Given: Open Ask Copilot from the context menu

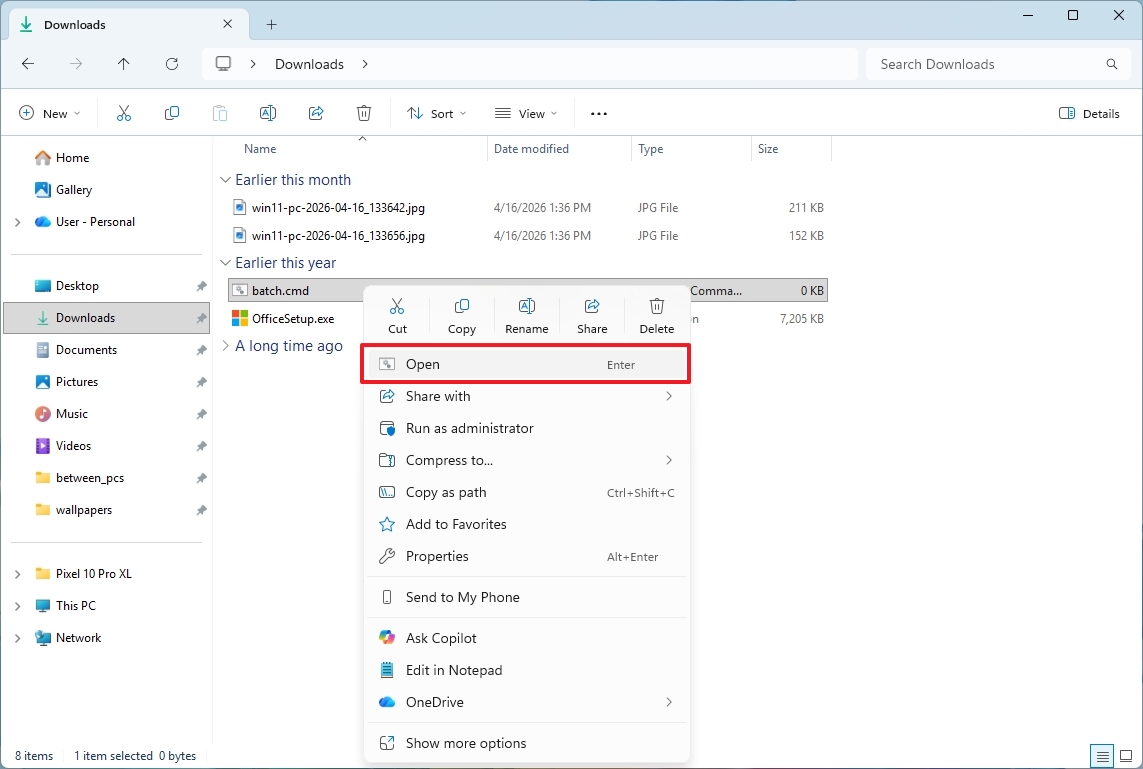Looking at the screenshot, I should (x=440, y=637).
